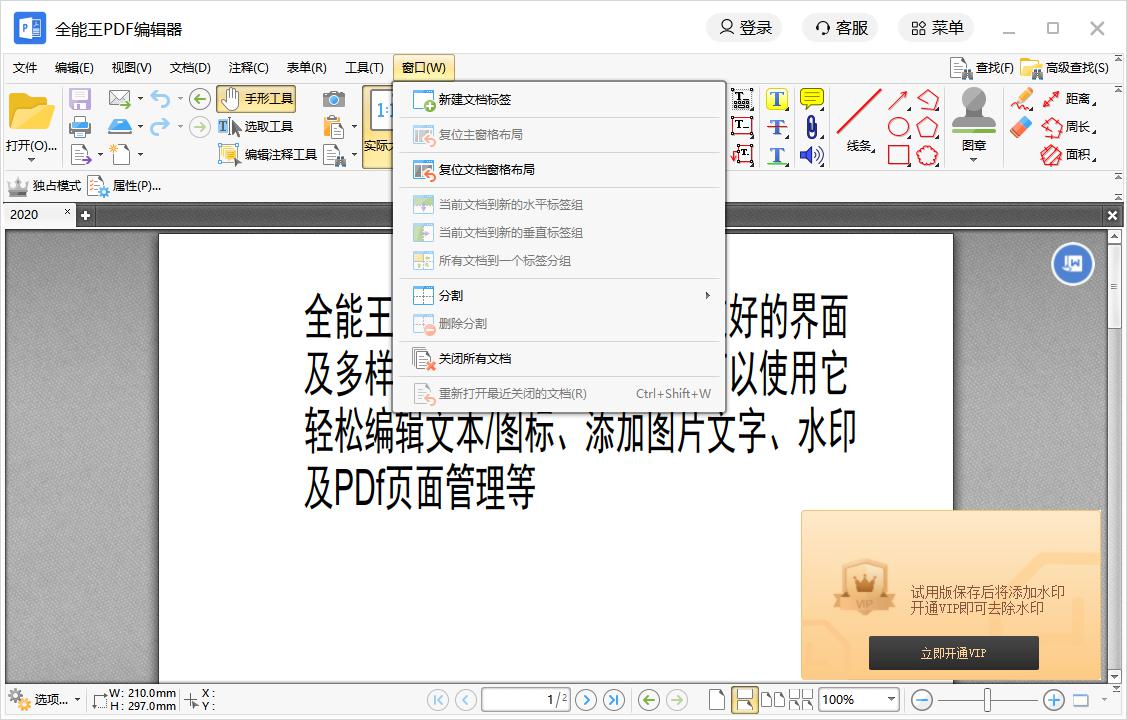Click the Save floppy disk icon

coord(80,99)
